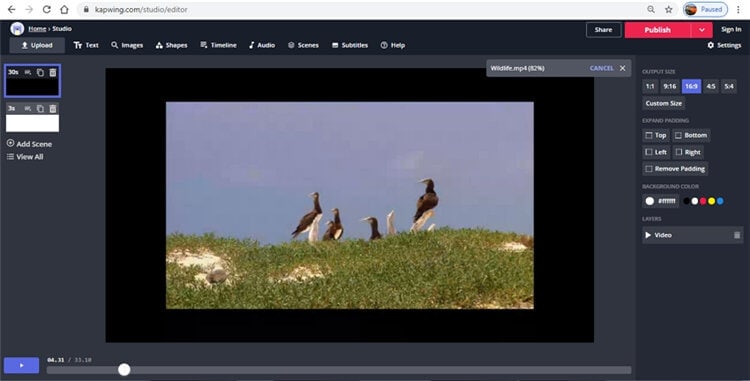750x381 pixels.
Task: Open the timing icon on the 3s scene
Action: pyautogui.click(x=28, y=109)
